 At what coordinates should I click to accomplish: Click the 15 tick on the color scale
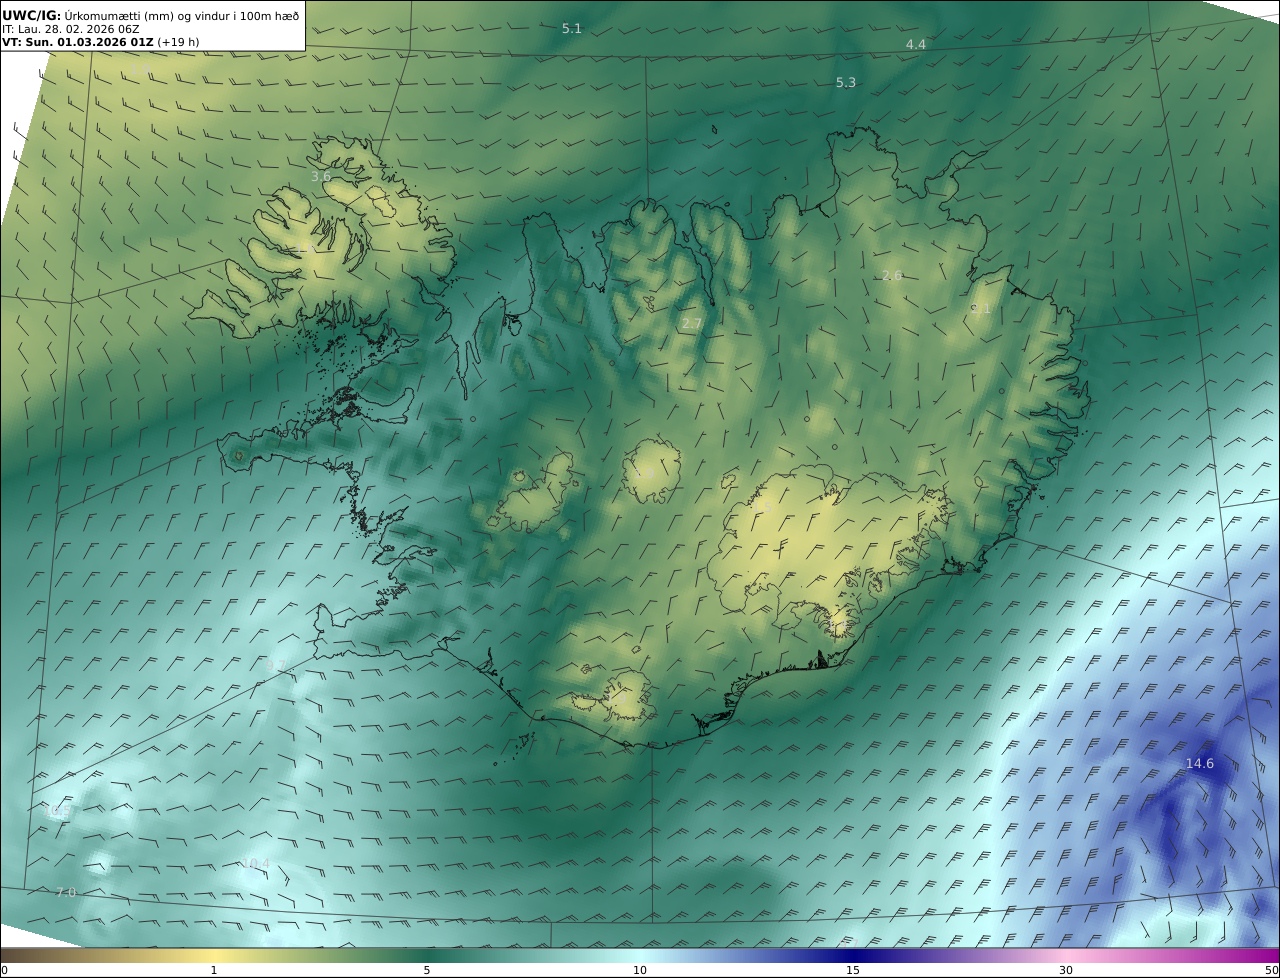click(x=853, y=970)
